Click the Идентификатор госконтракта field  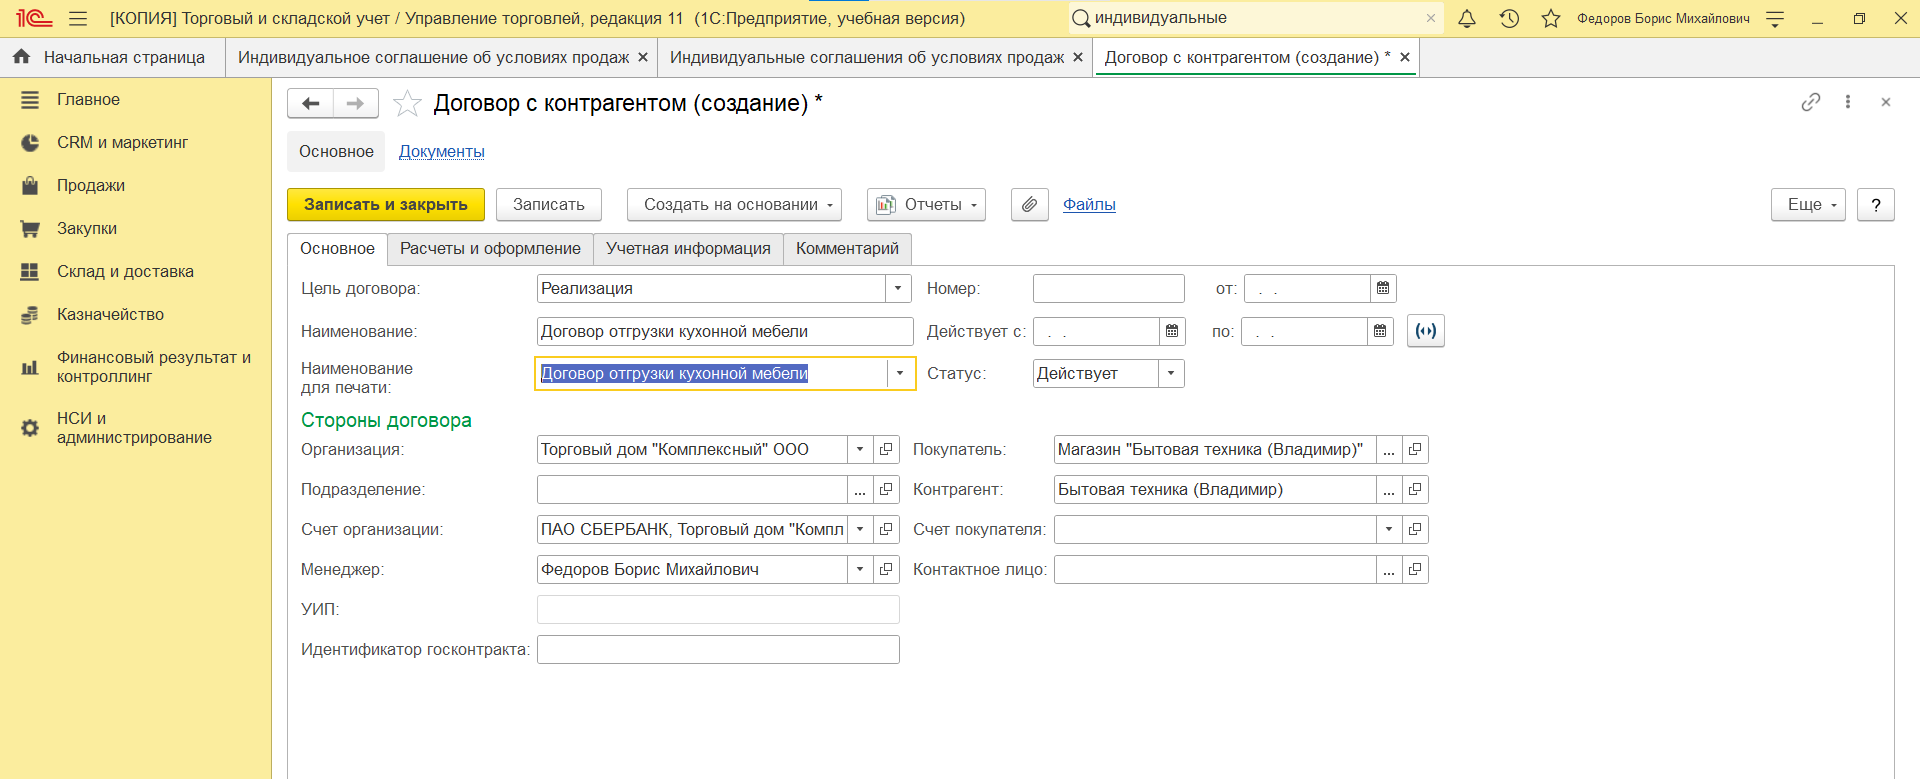pos(718,649)
